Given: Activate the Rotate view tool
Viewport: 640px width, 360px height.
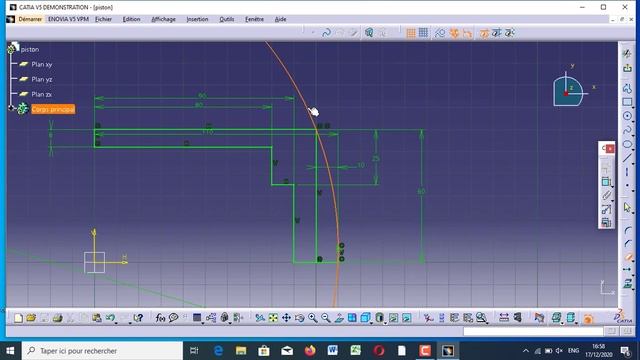Looking at the screenshot, I should click(x=299, y=318).
